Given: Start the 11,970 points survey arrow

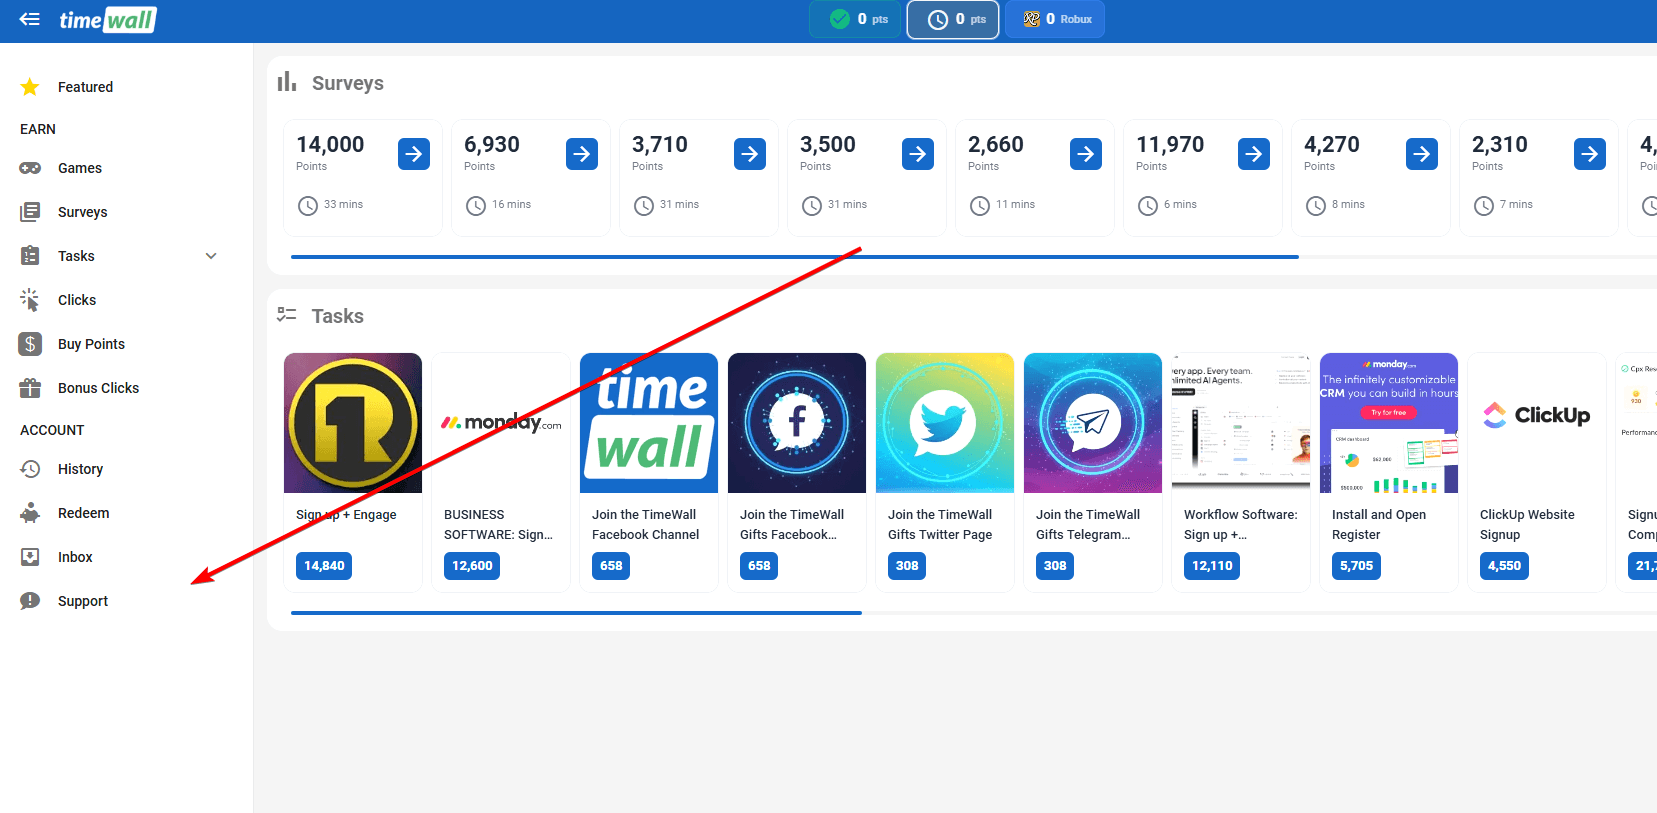Looking at the screenshot, I should click(x=1254, y=154).
